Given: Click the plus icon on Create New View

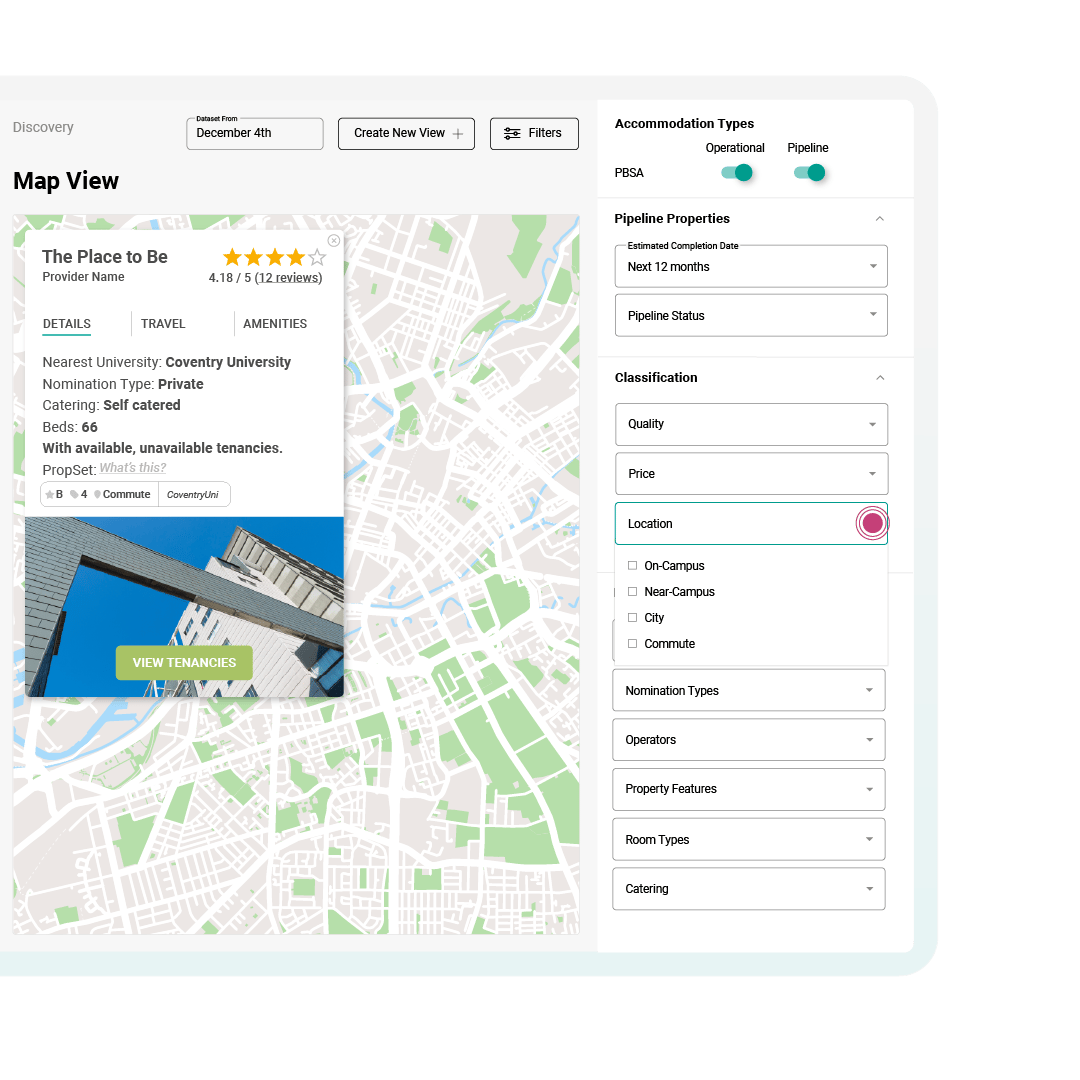Looking at the screenshot, I should coord(459,133).
